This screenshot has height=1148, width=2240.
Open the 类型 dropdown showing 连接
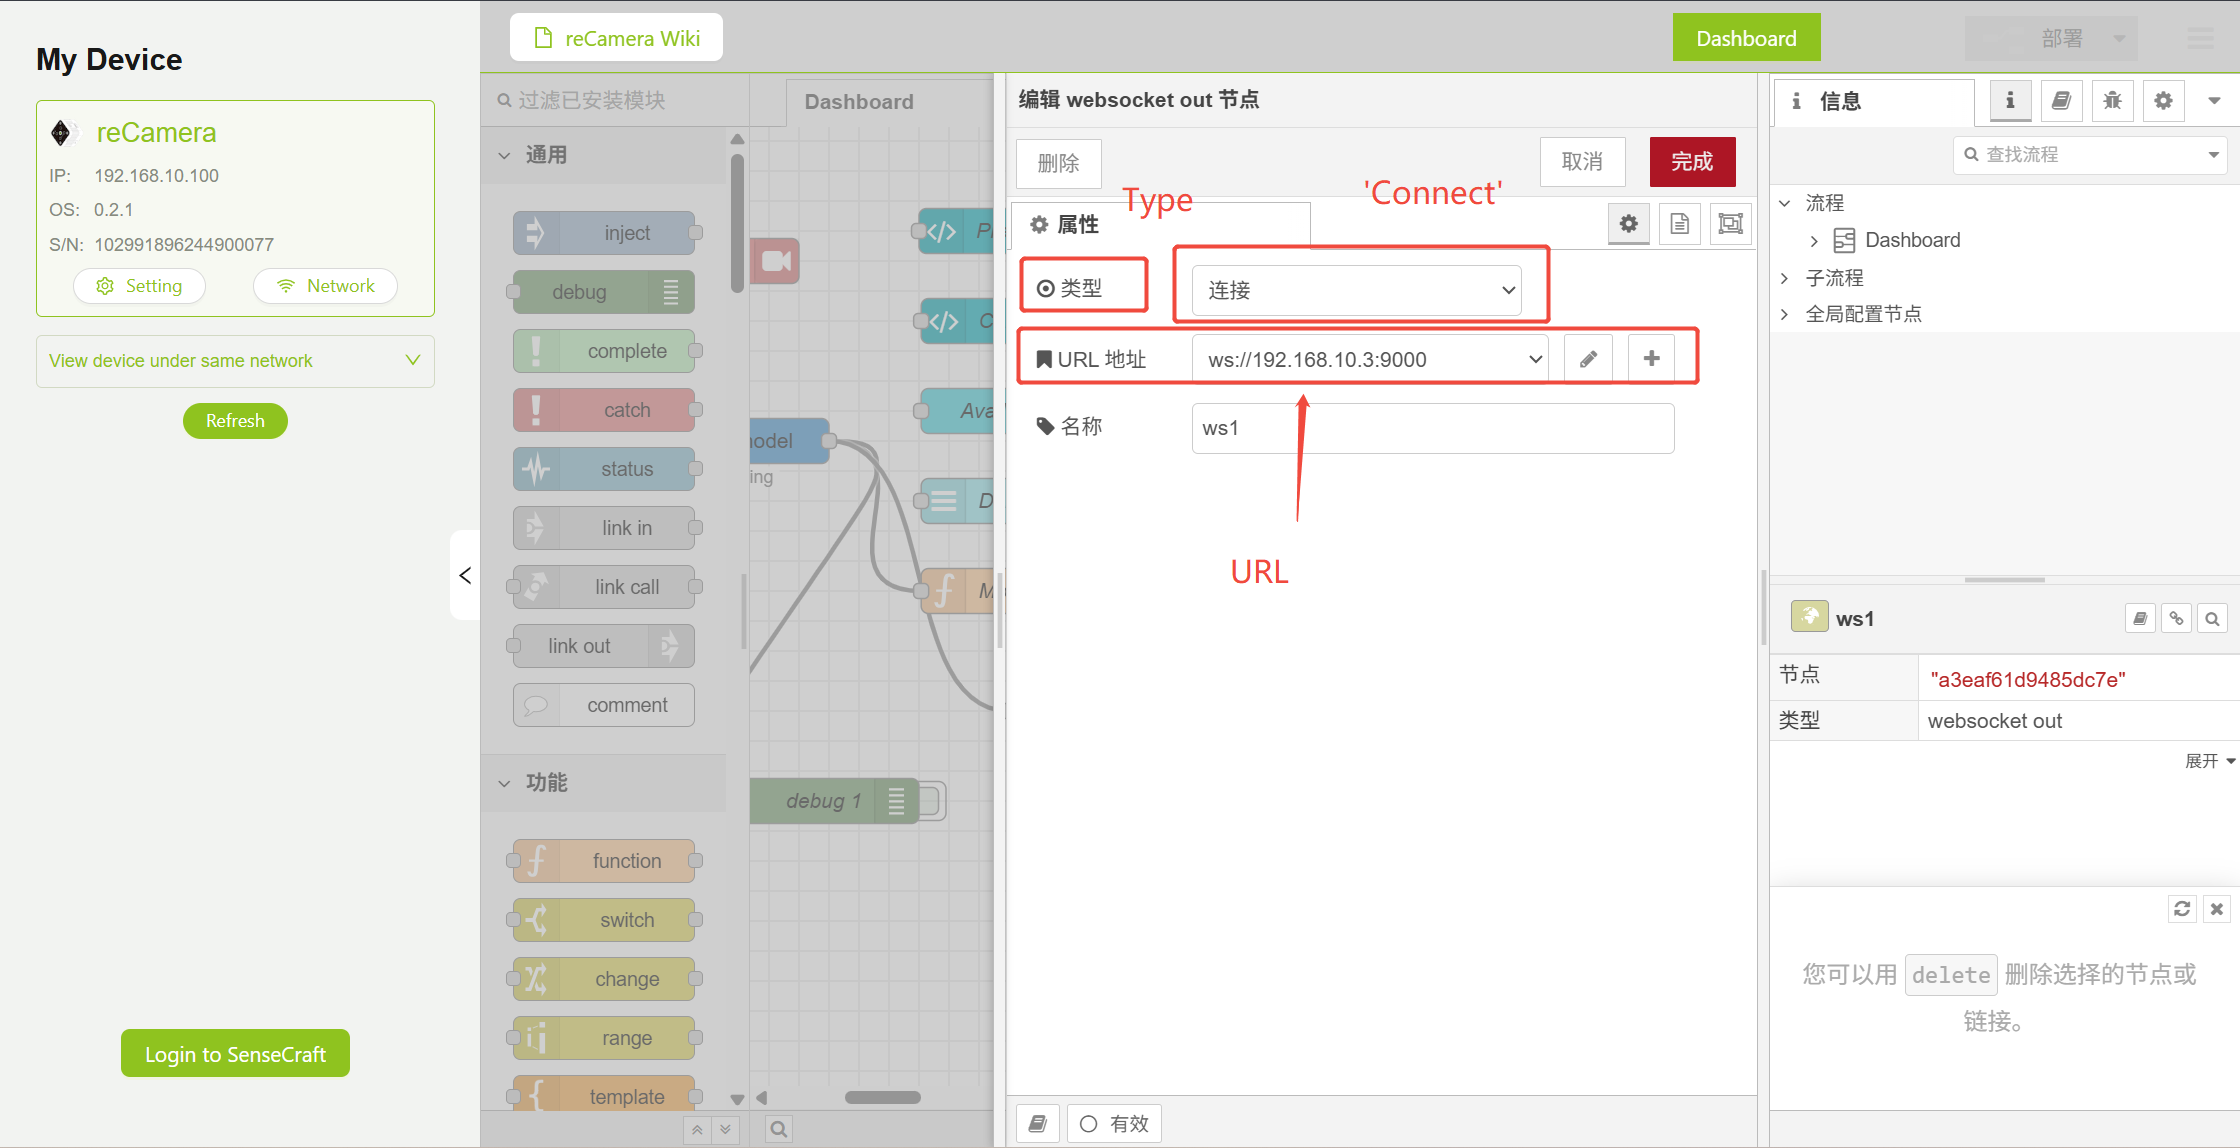pyautogui.click(x=1357, y=290)
